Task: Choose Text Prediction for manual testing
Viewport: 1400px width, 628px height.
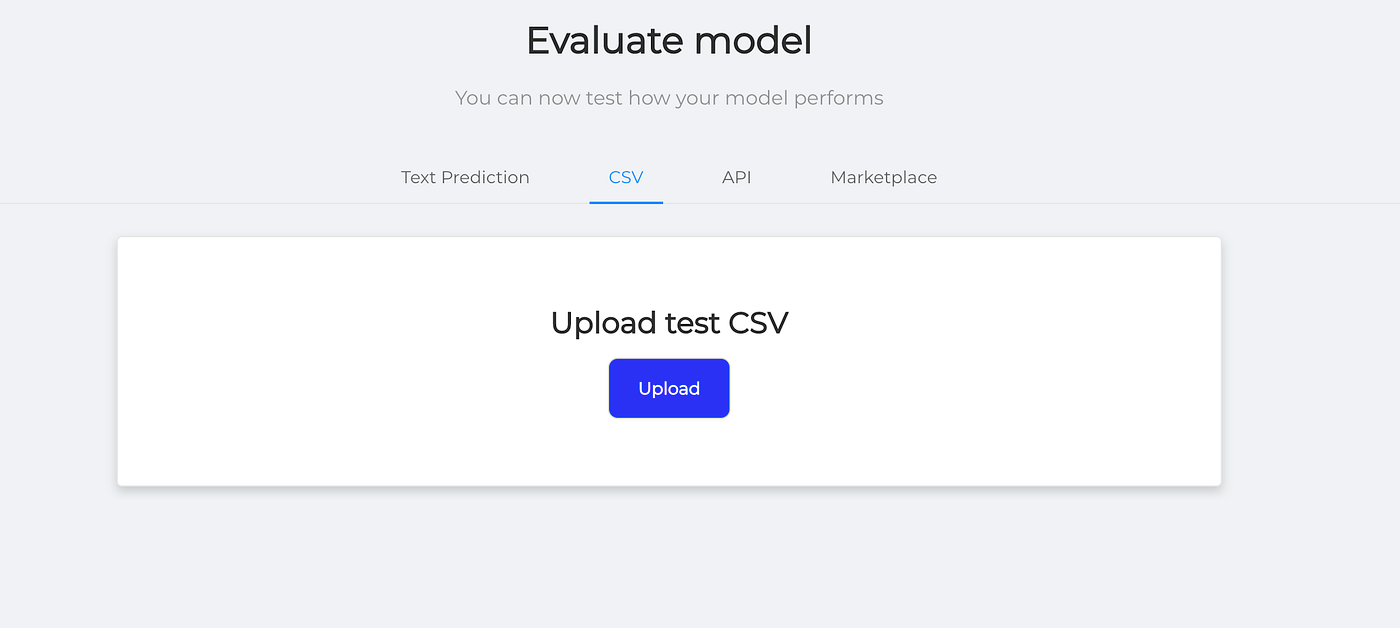Action: [x=465, y=177]
